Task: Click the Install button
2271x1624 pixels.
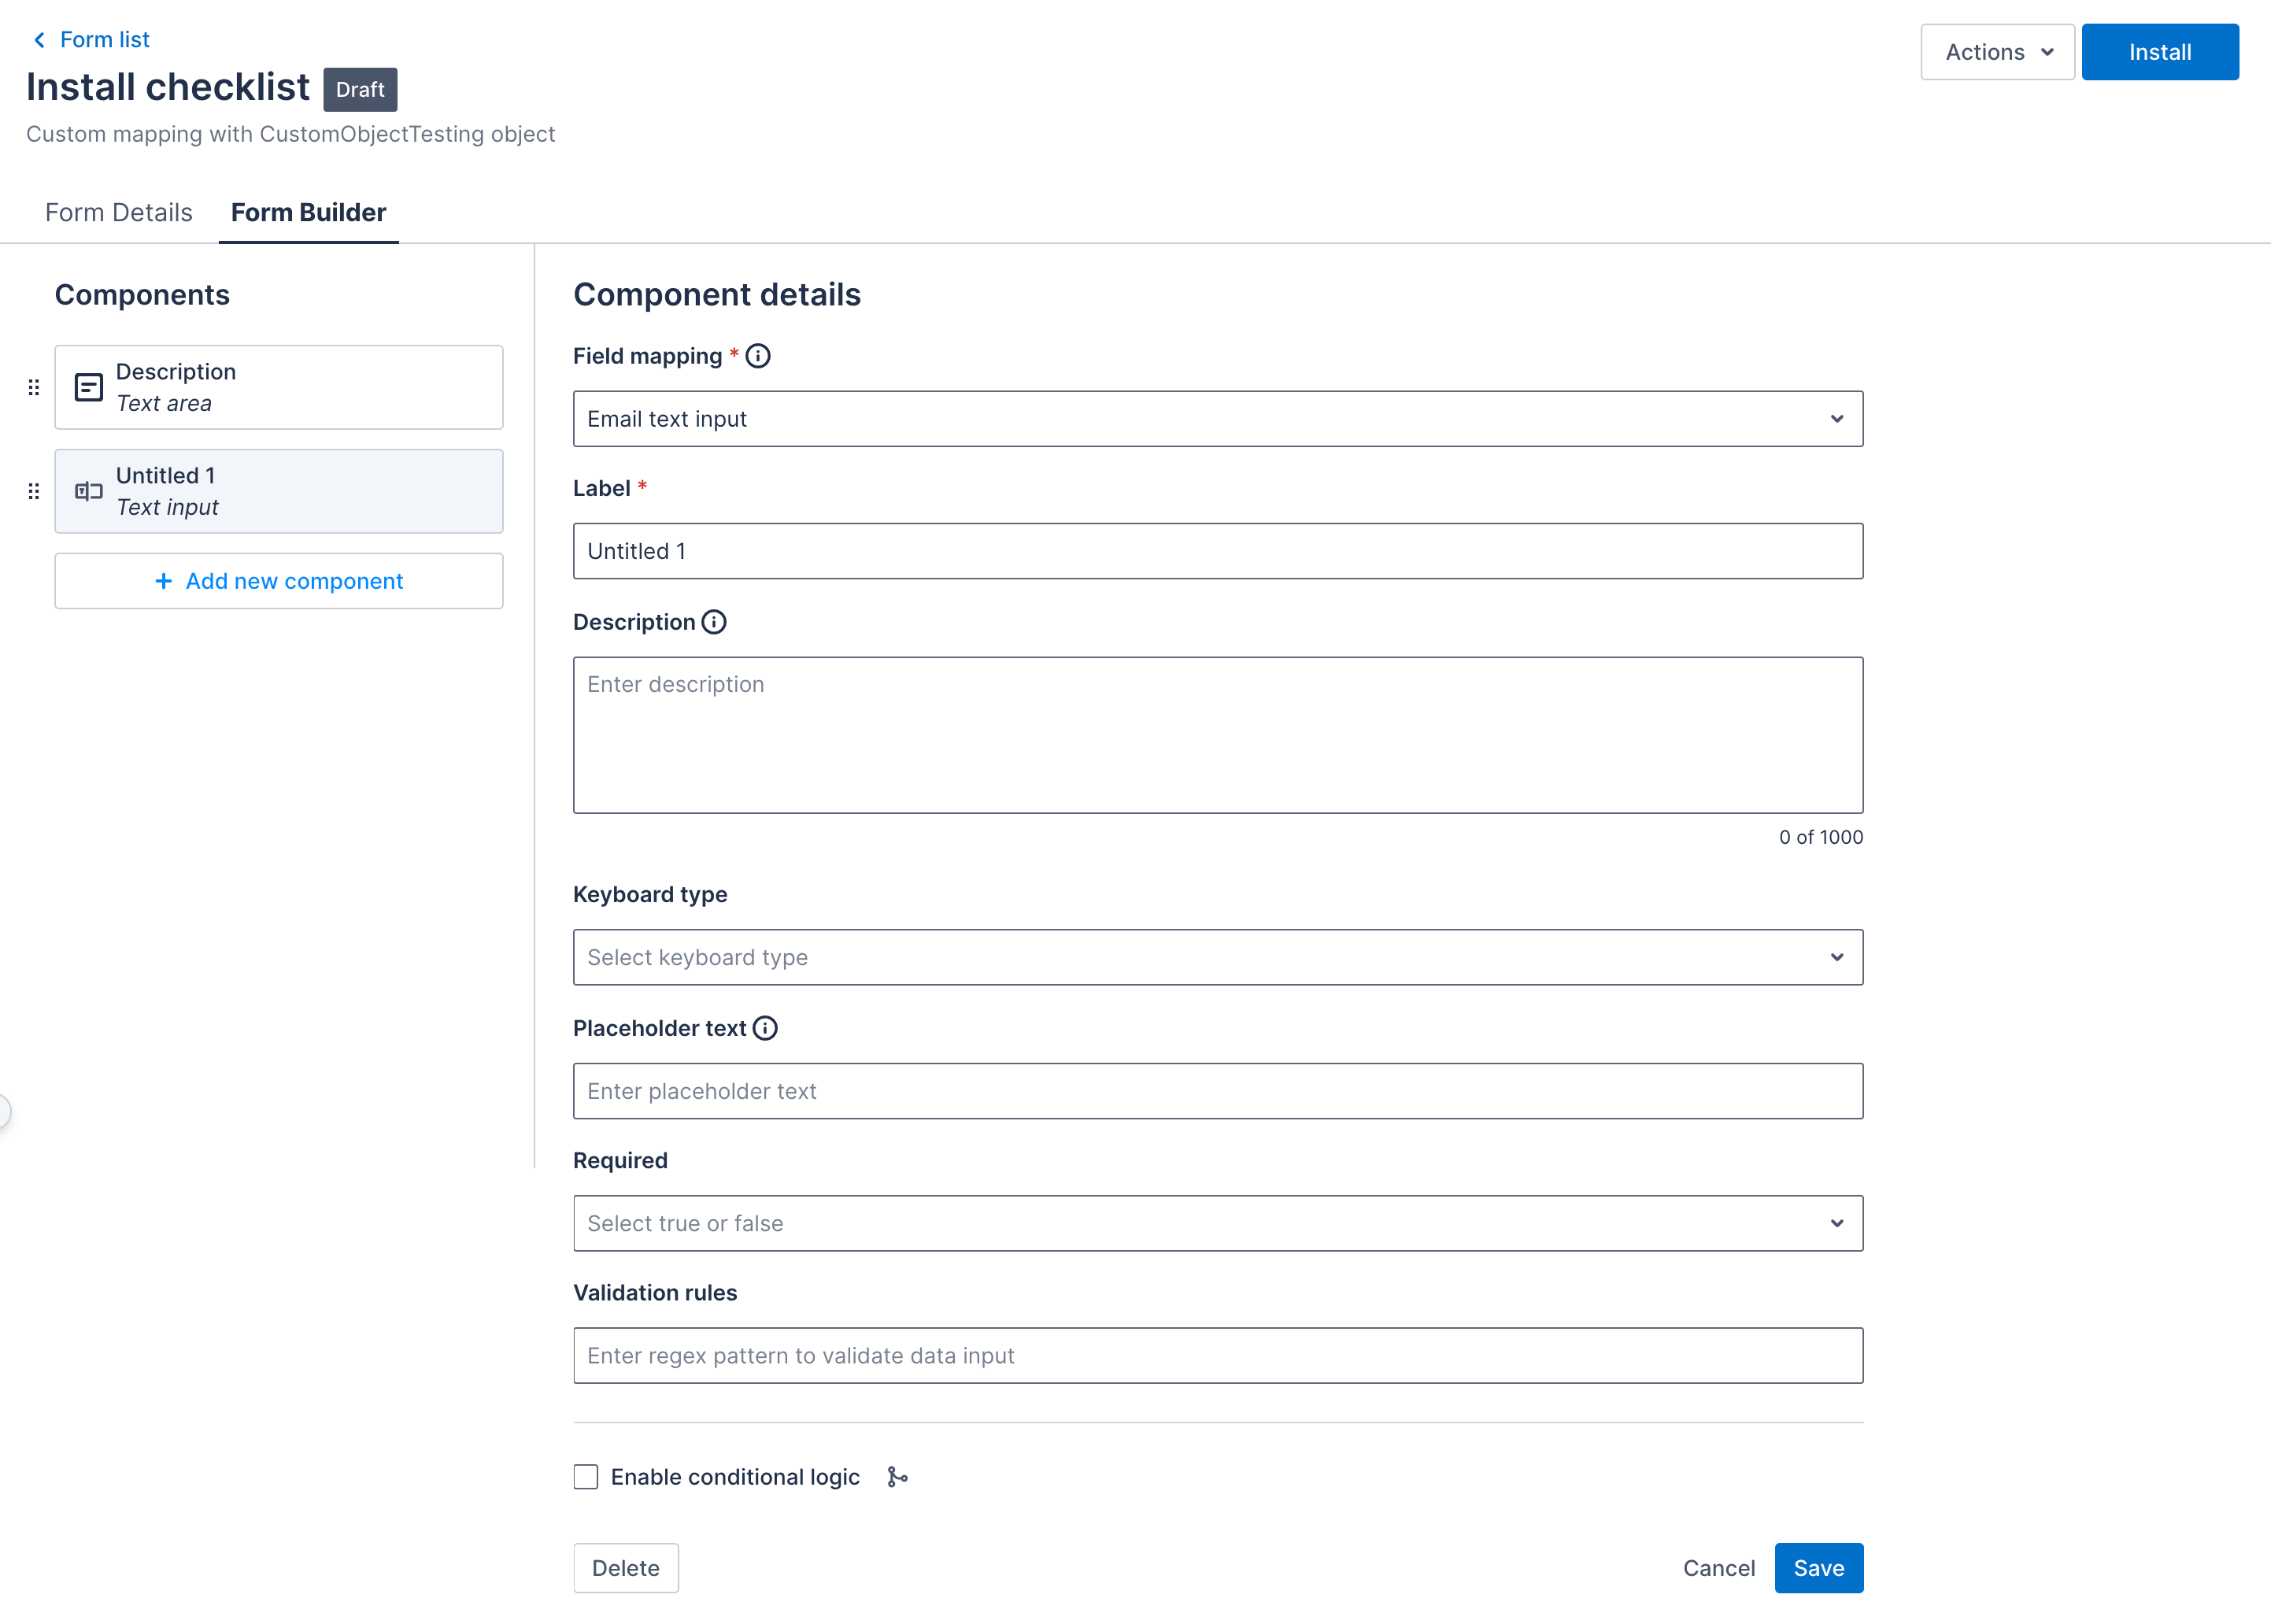Action: (x=2159, y=52)
